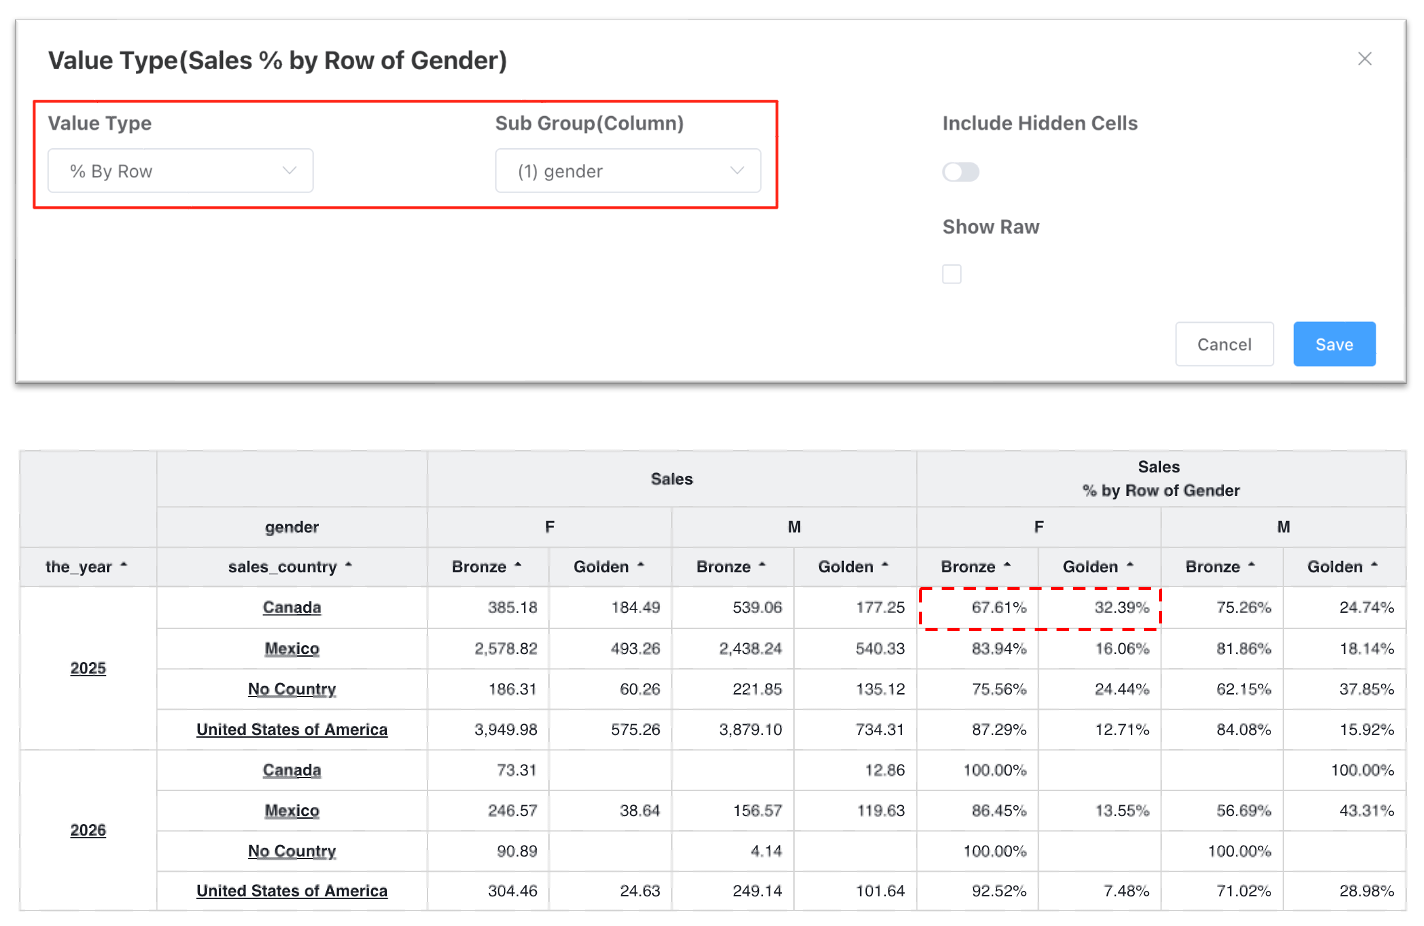Screen dimensions: 1424x926
Task: Click the Cancel button
Action: [x=1224, y=344]
